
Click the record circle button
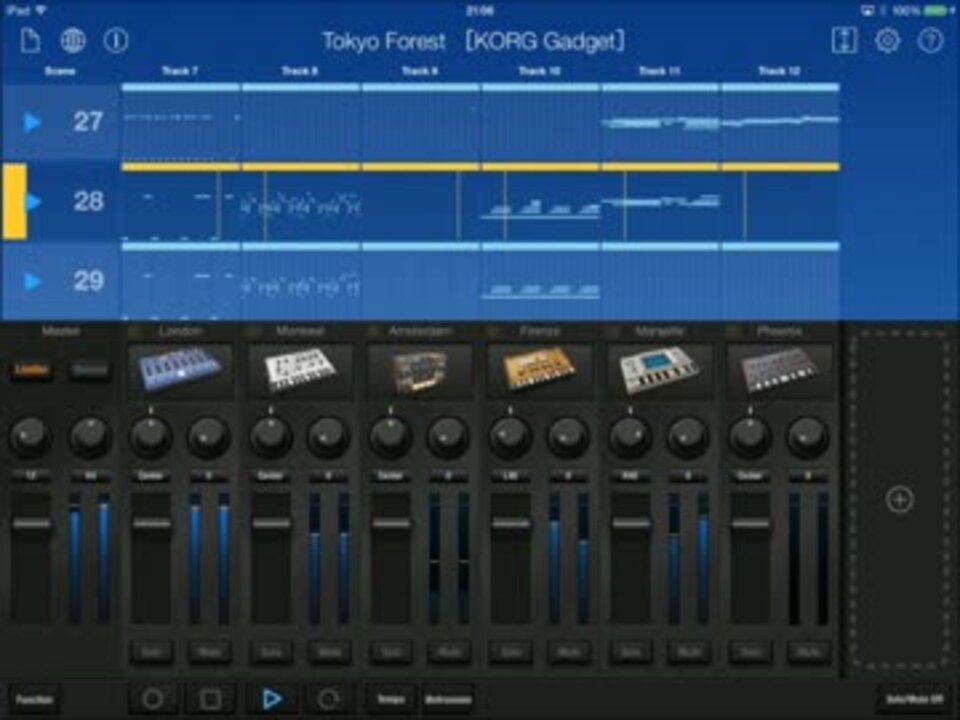pos(152,699)
